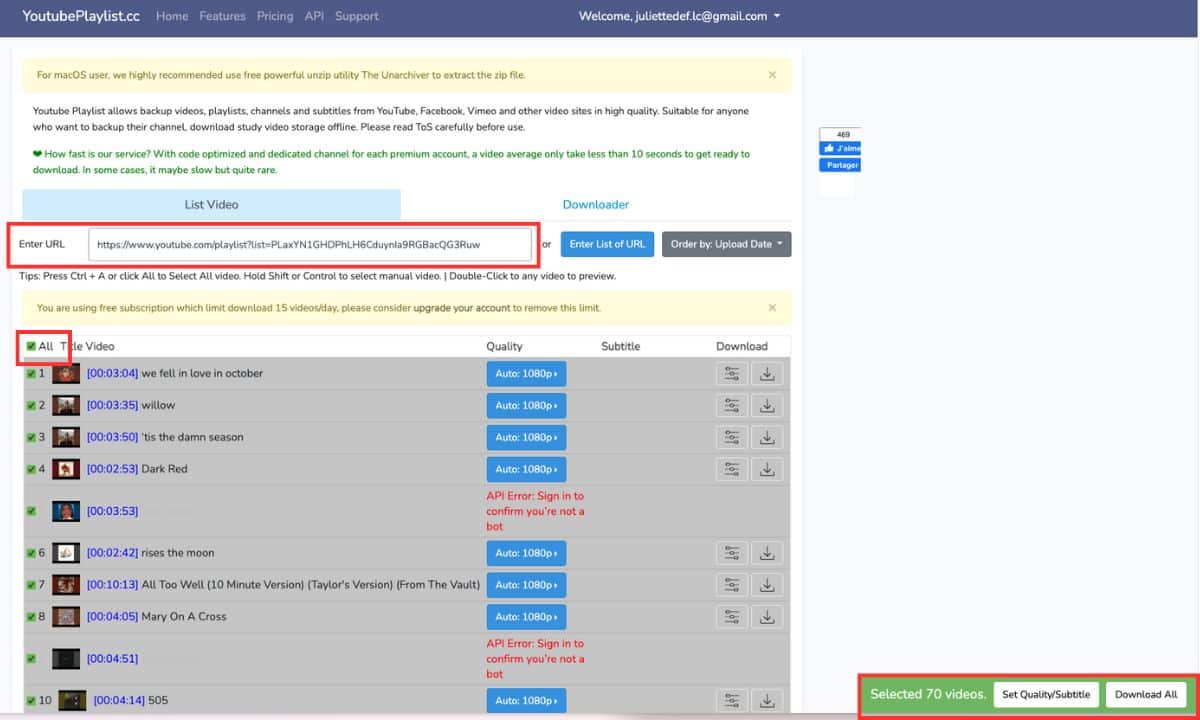The height and width of the screenshot is (720, 1200).
Task: Dismiss the macOS Unarchiver notice
Action: 772,75
